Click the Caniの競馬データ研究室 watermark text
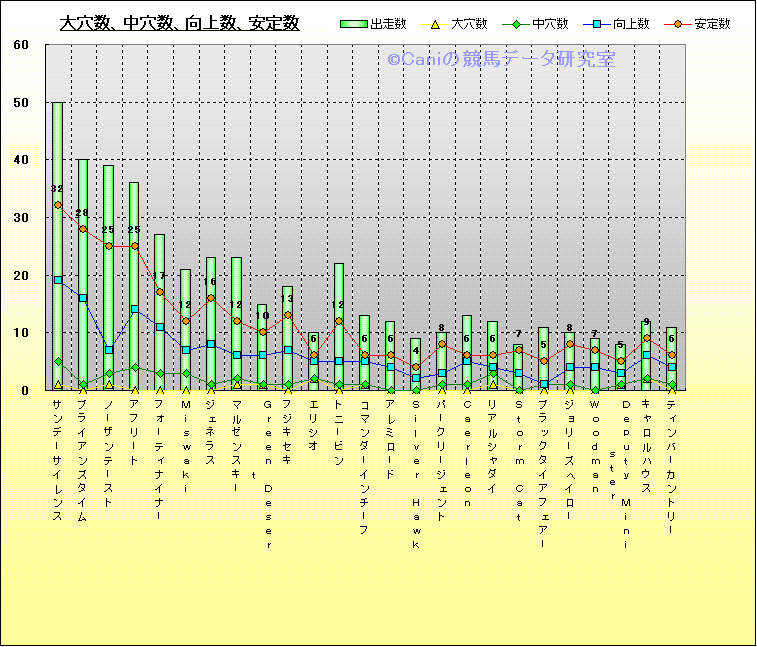The image size is (757, 647). click(x=501, y=60)
